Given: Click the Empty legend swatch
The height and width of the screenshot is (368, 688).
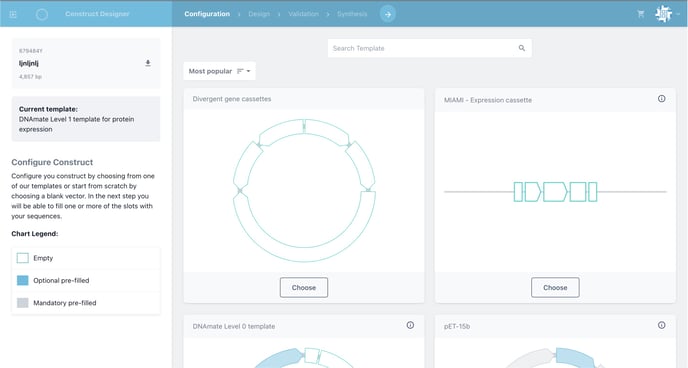Looking at the screenshot, I should pyautogui.click(x=22, y=258).
